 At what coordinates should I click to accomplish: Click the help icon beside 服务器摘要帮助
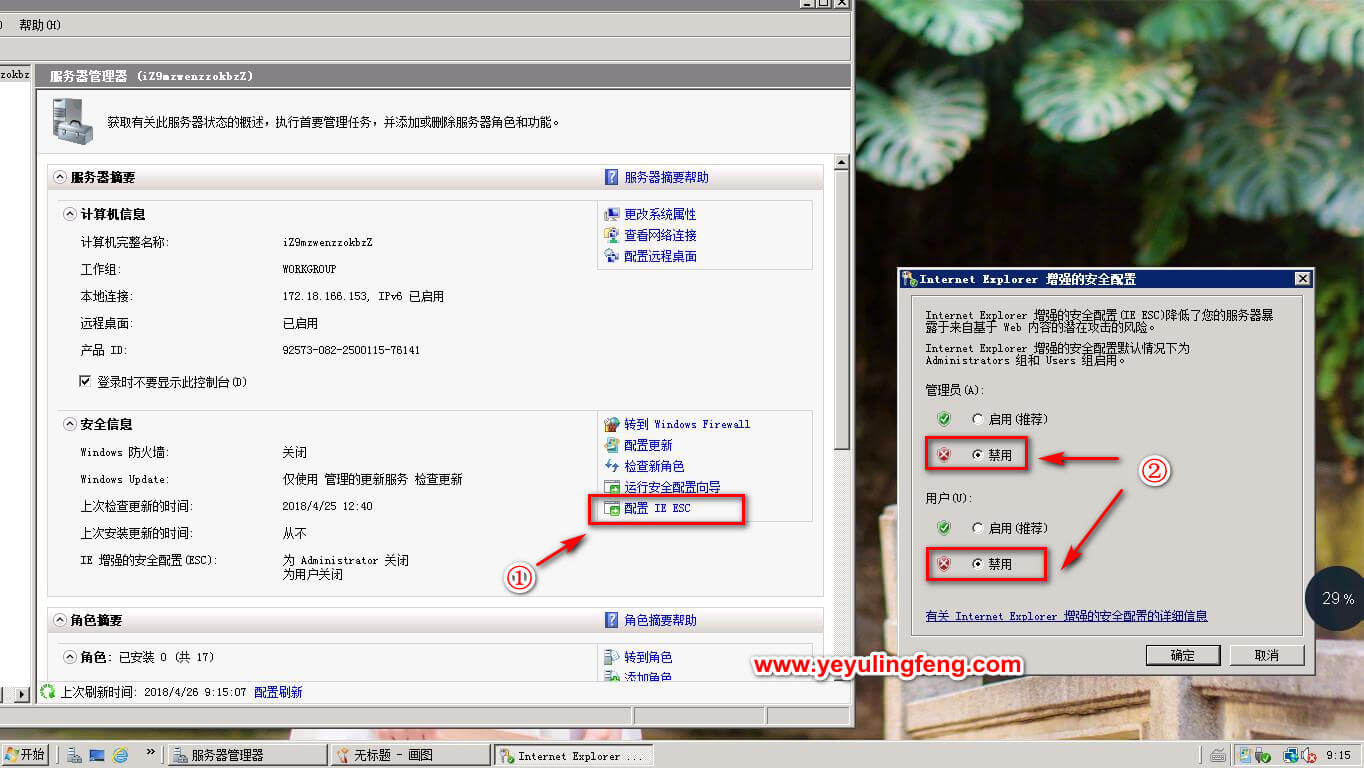612,177
